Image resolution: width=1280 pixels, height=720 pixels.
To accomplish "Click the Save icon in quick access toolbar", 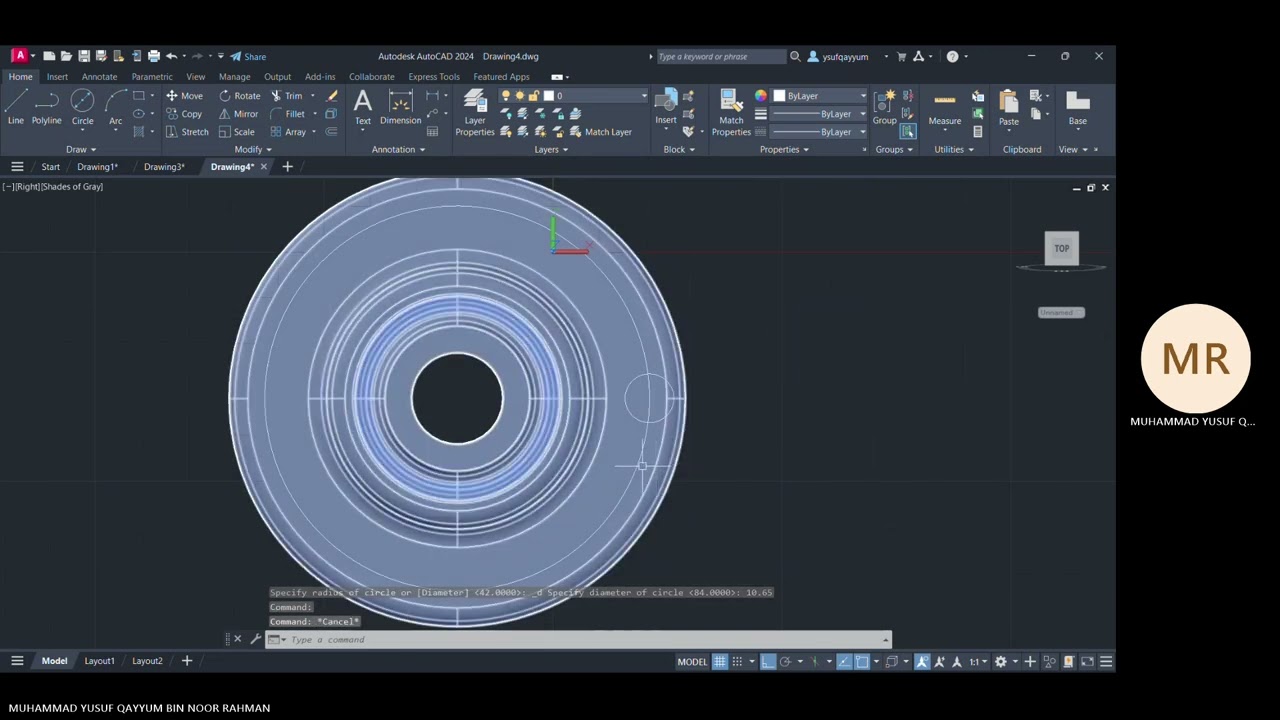I will (x=84, y=56).
